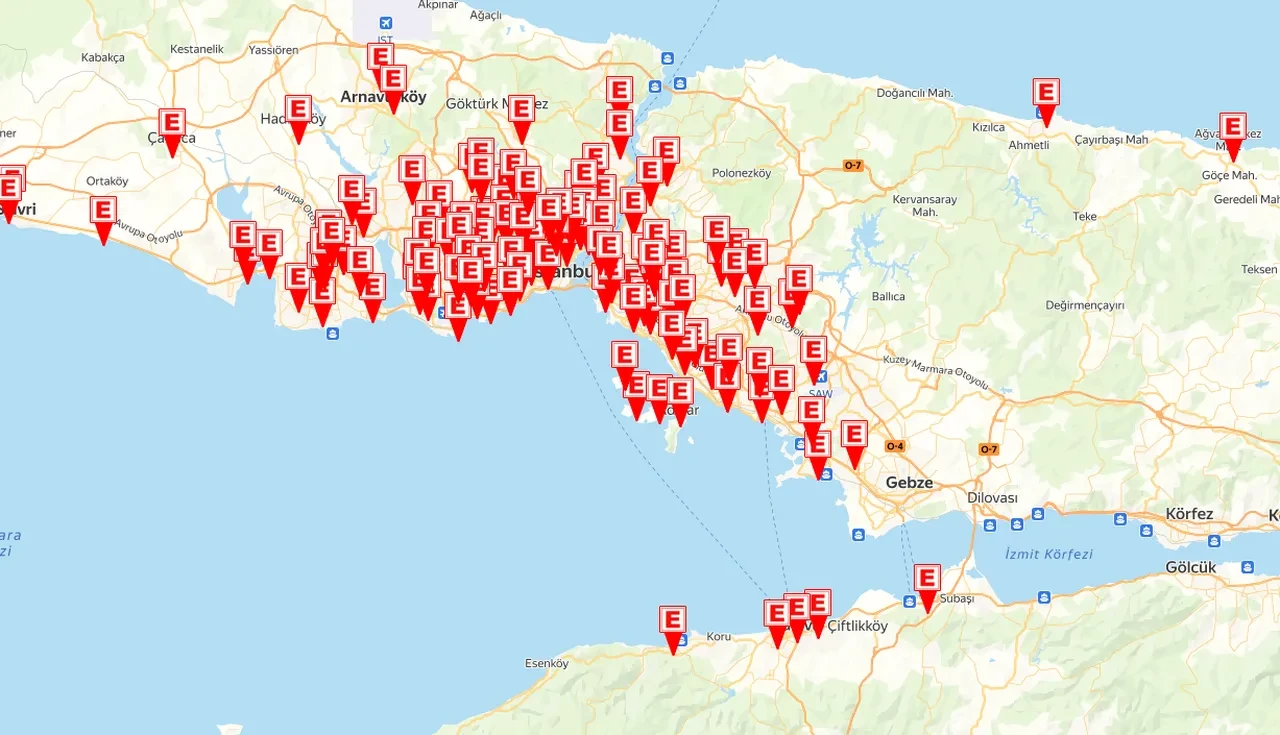Viewport: 1280px width, 735px height.
Task: Click the Ballıca label
Action: pyautogui.click(x=888, y=296)
